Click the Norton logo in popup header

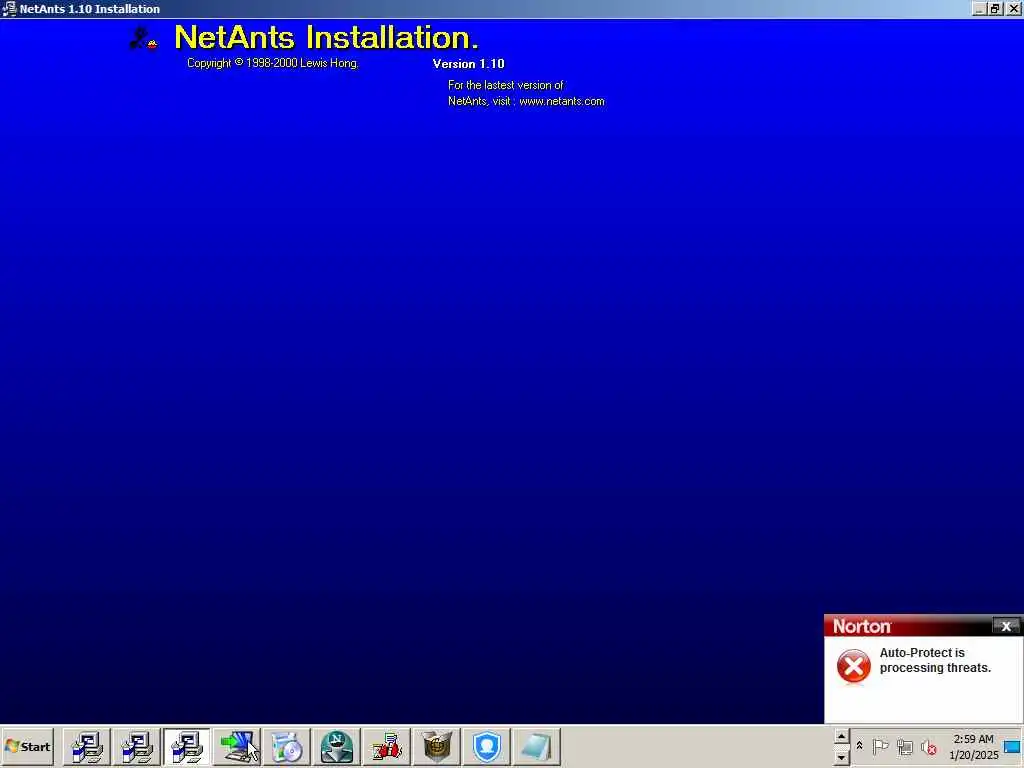[862, 626]
